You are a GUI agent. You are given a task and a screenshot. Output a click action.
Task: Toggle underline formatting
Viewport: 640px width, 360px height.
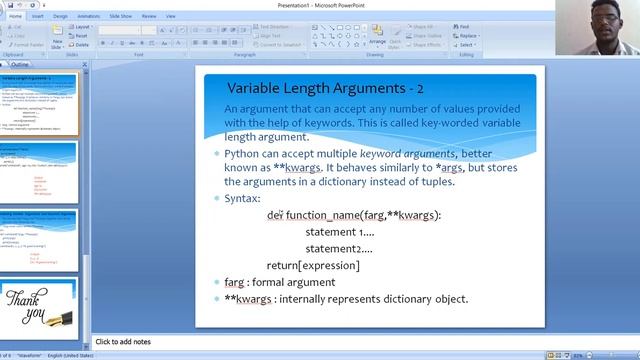click(122, 43)
